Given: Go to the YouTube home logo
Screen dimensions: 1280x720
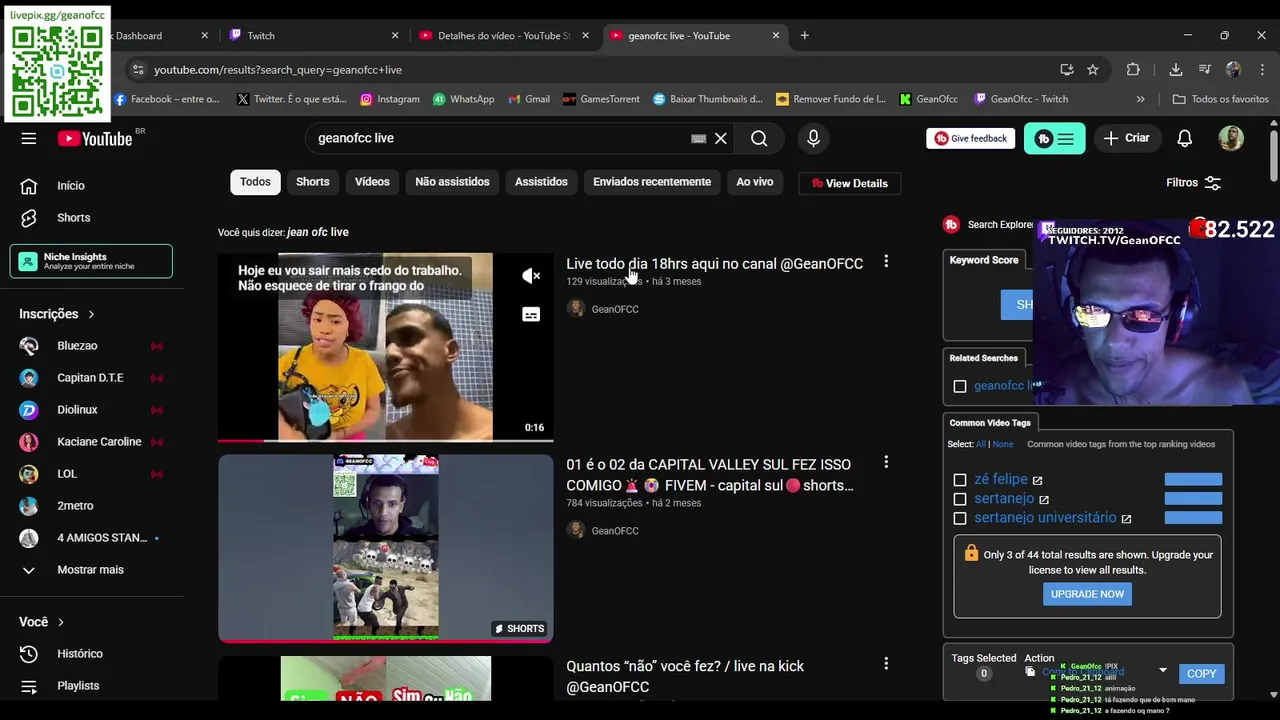Looking at the screenshot, I should tap(95, 139).
